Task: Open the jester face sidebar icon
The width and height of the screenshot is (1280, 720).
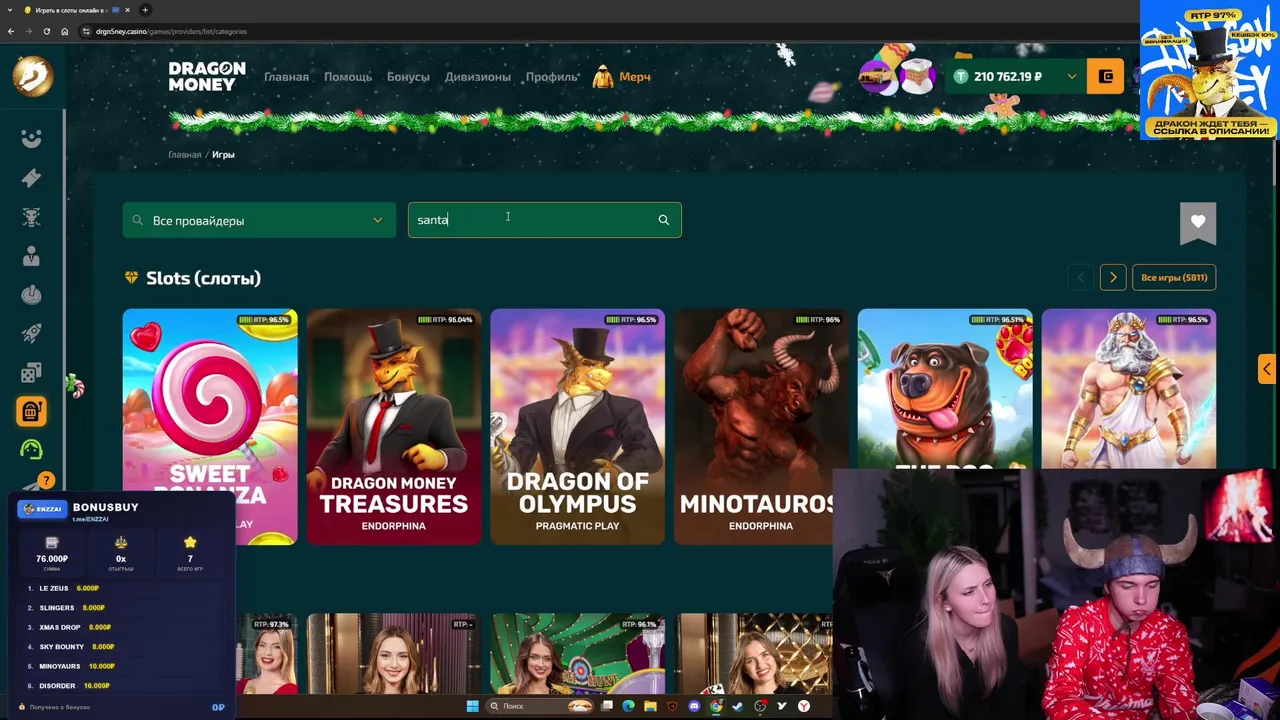Action: point(31,139)
